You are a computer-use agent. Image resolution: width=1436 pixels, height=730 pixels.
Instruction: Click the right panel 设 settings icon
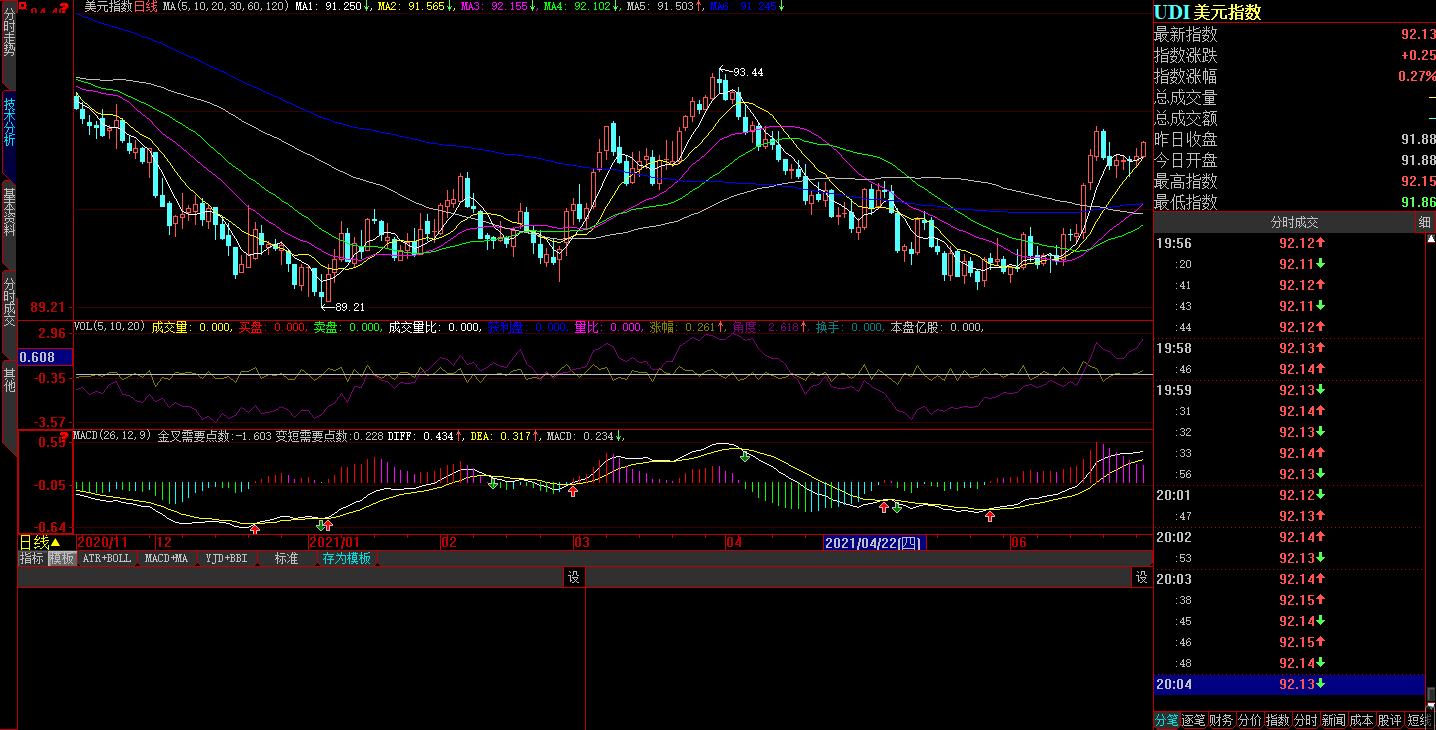click(1141, 577)
